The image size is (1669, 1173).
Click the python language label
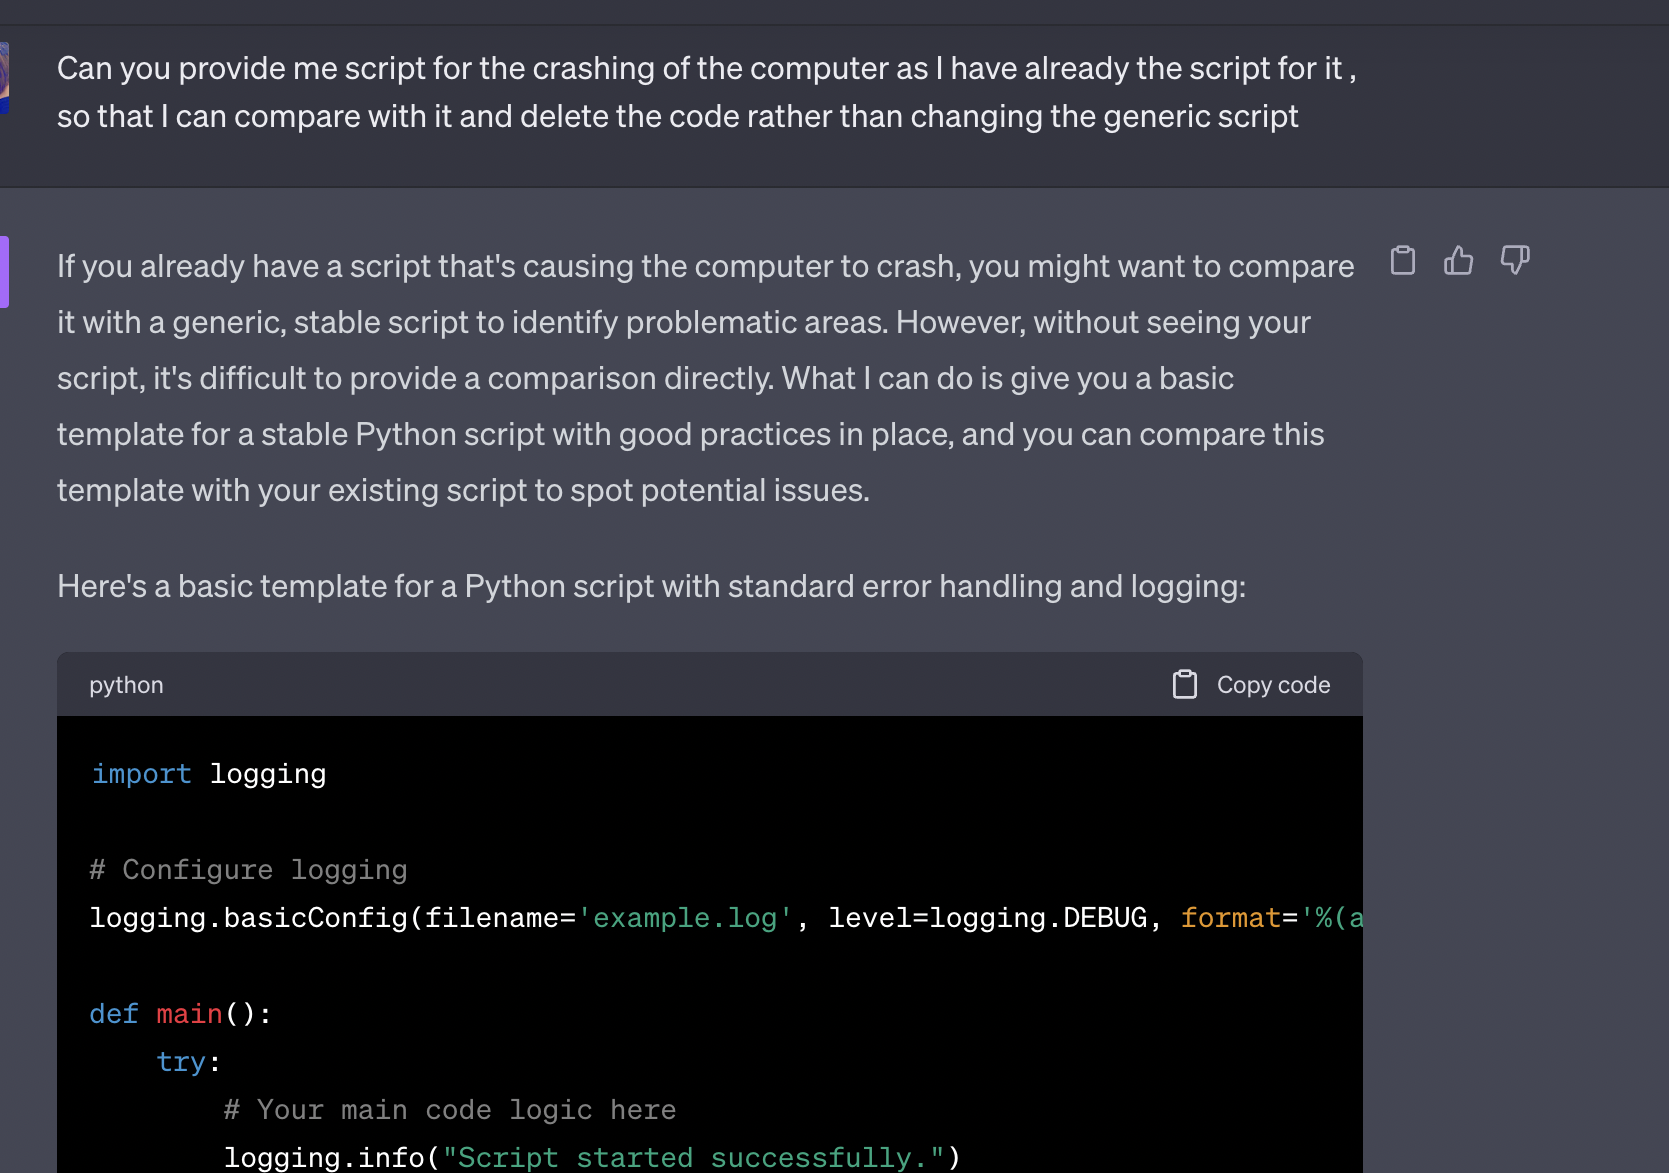click(x=126, y=685)
